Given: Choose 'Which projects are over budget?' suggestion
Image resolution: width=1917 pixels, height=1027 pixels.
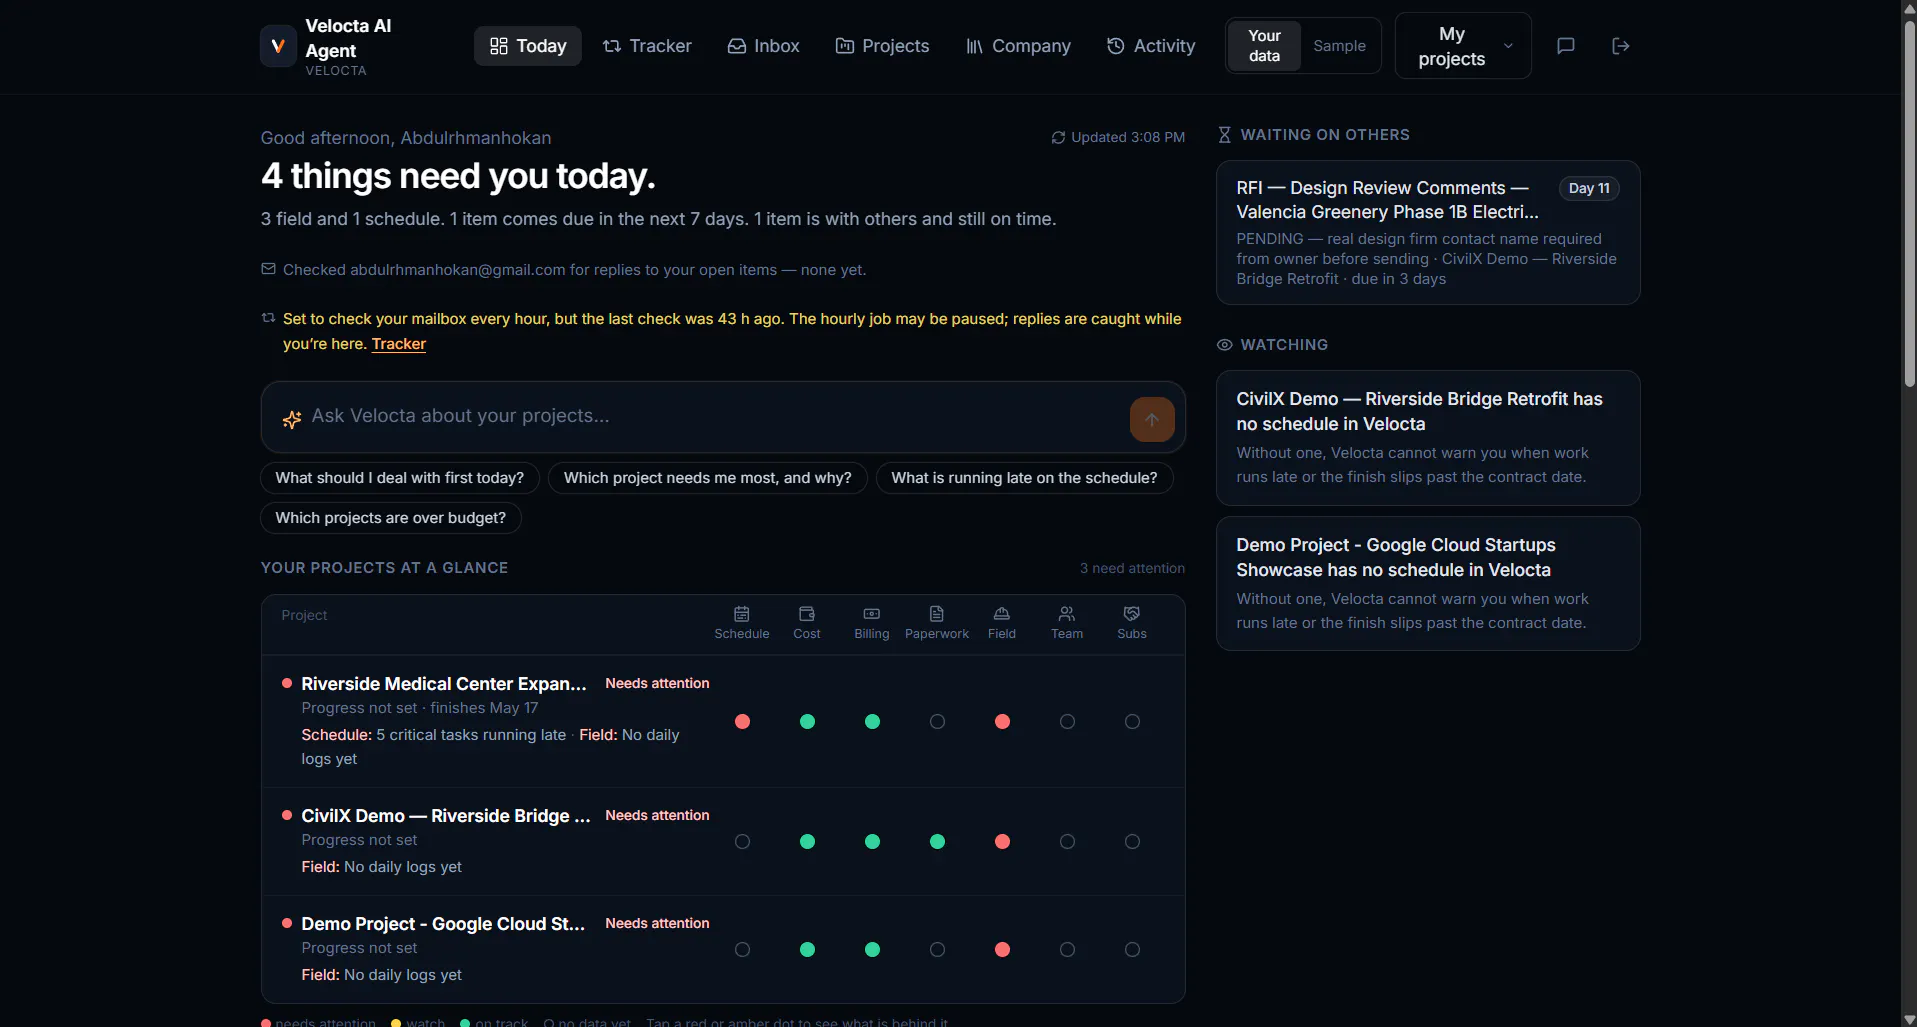Looking at the screenshot, I should pyautogui.click(x=391, y=518).
